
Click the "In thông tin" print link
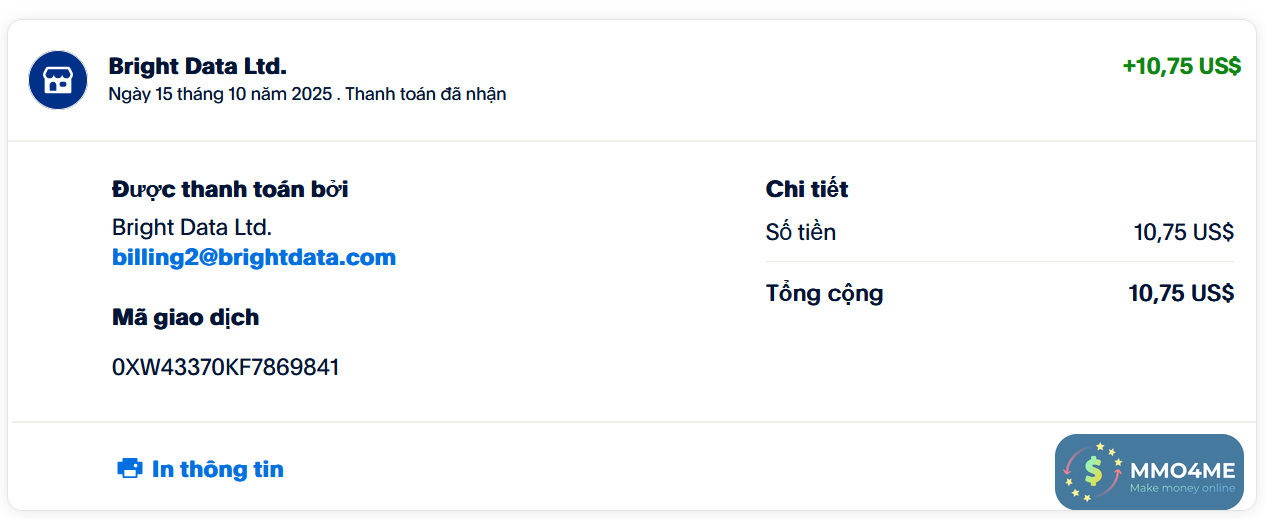point(217,468)
